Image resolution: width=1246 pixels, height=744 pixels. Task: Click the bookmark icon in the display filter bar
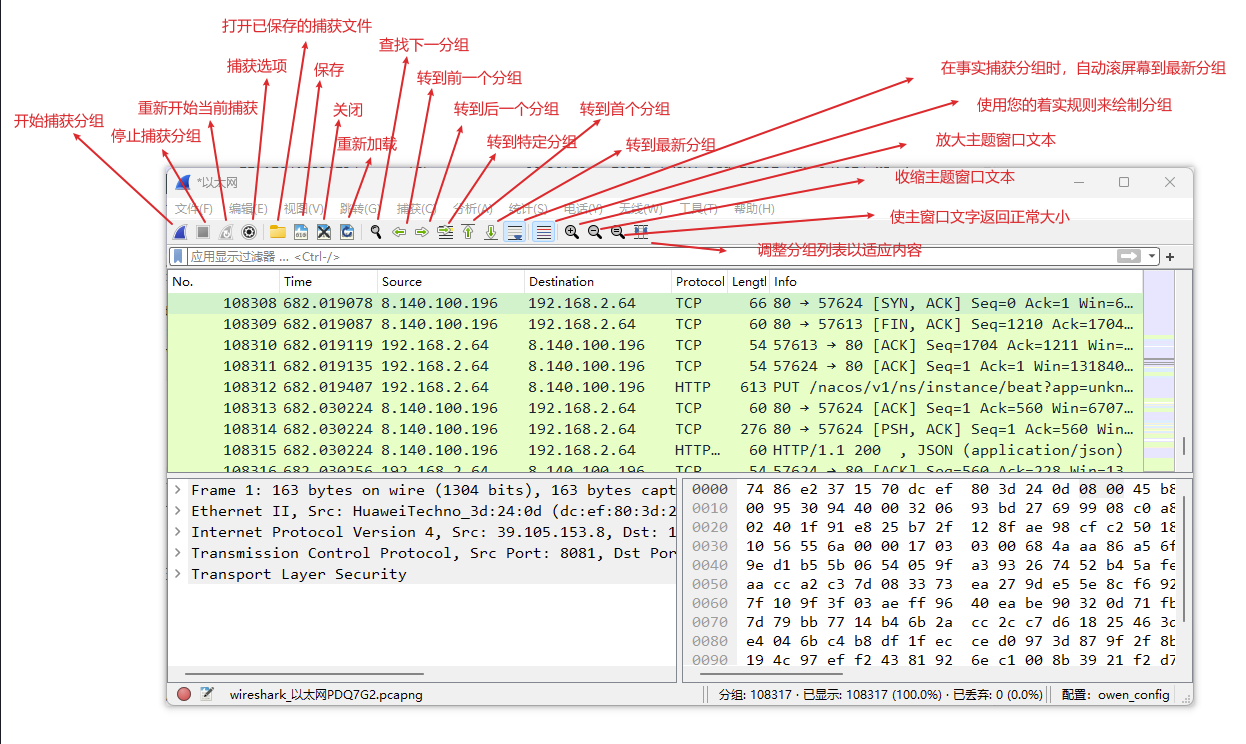point(179,257)
